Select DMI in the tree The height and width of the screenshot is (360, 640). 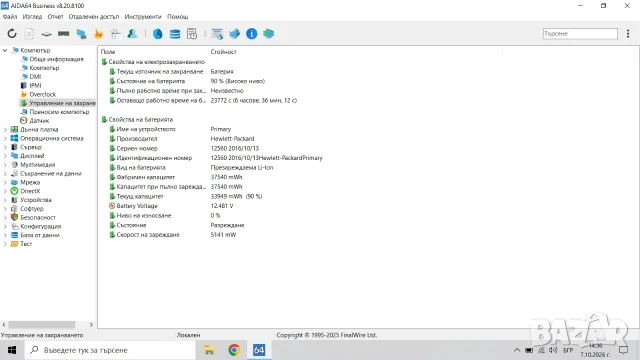click(35, 77)
